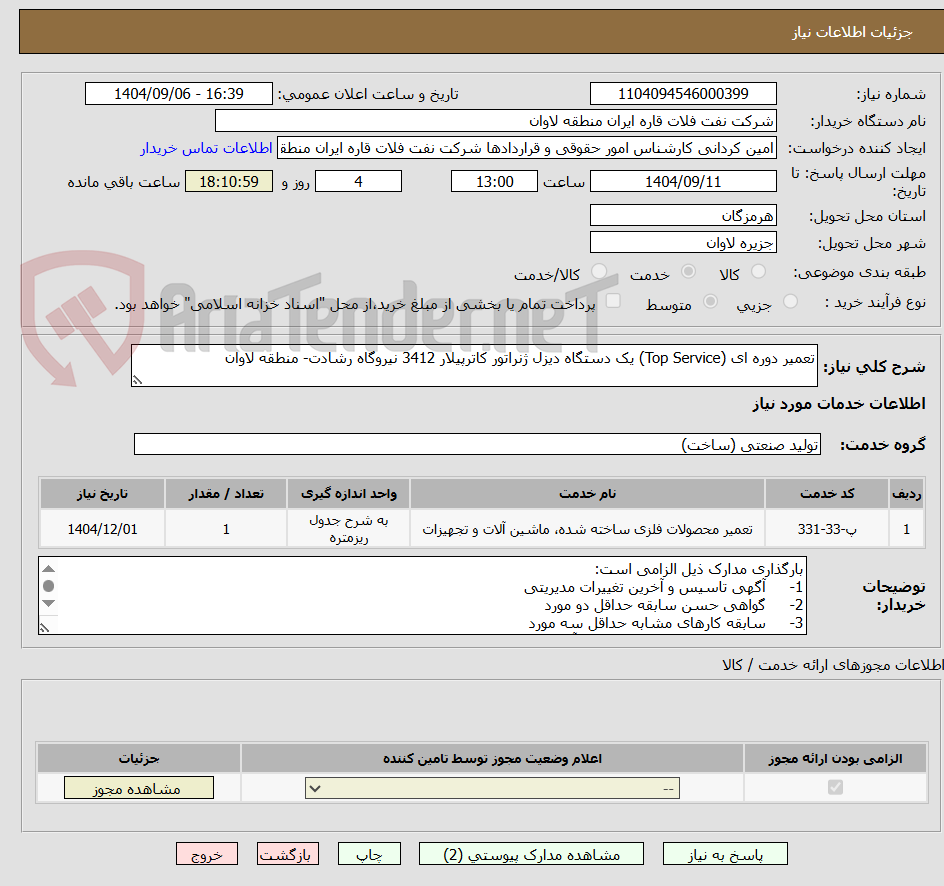
Task: Select the کالا radio under طبقه بندی موضوعی
Action: [x=757, y=270]
